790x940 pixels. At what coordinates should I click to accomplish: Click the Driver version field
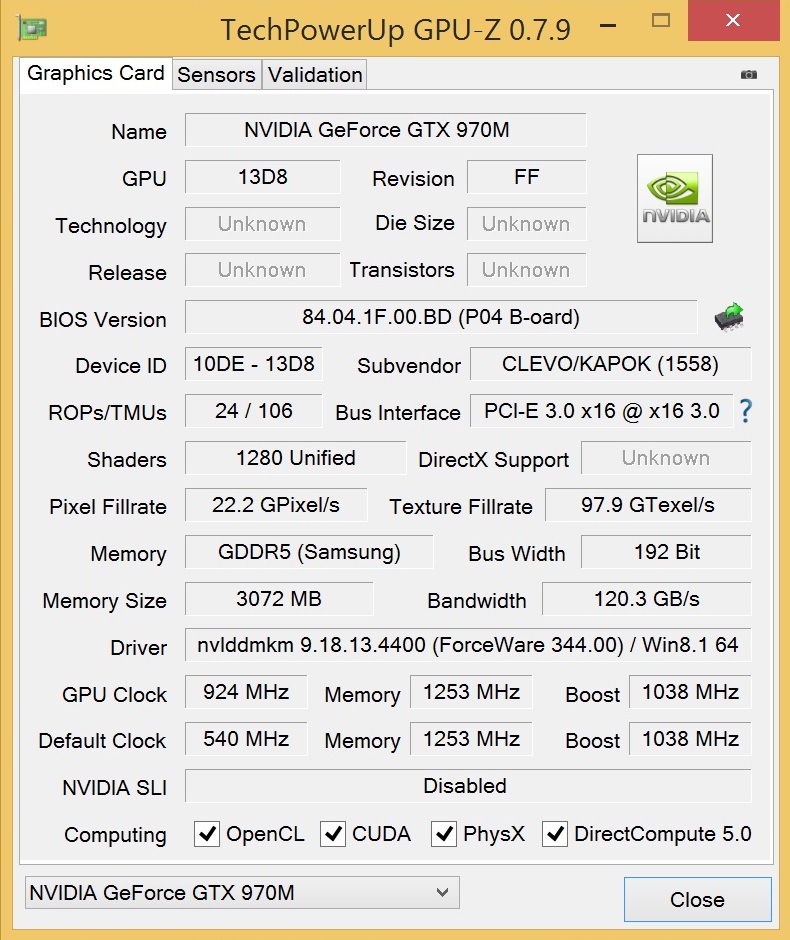tap(468, 645)
